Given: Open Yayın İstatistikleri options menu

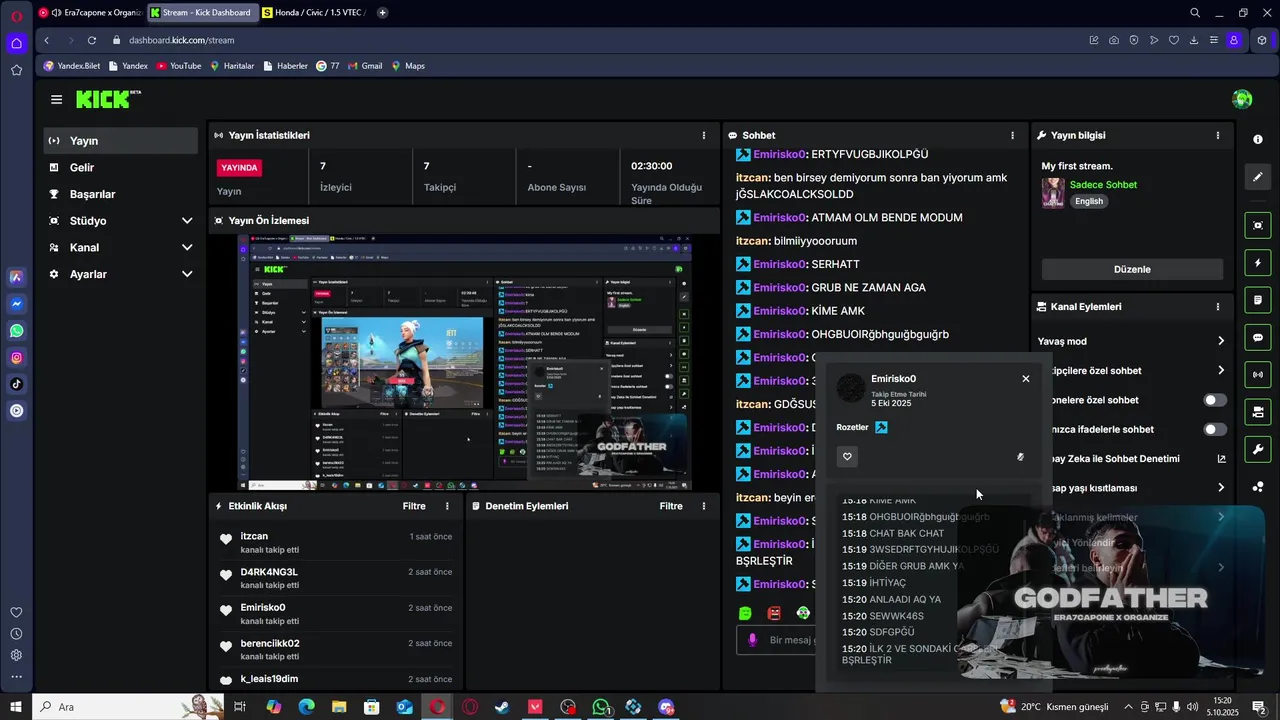Looking at the screenshot, I should [704, 135].
